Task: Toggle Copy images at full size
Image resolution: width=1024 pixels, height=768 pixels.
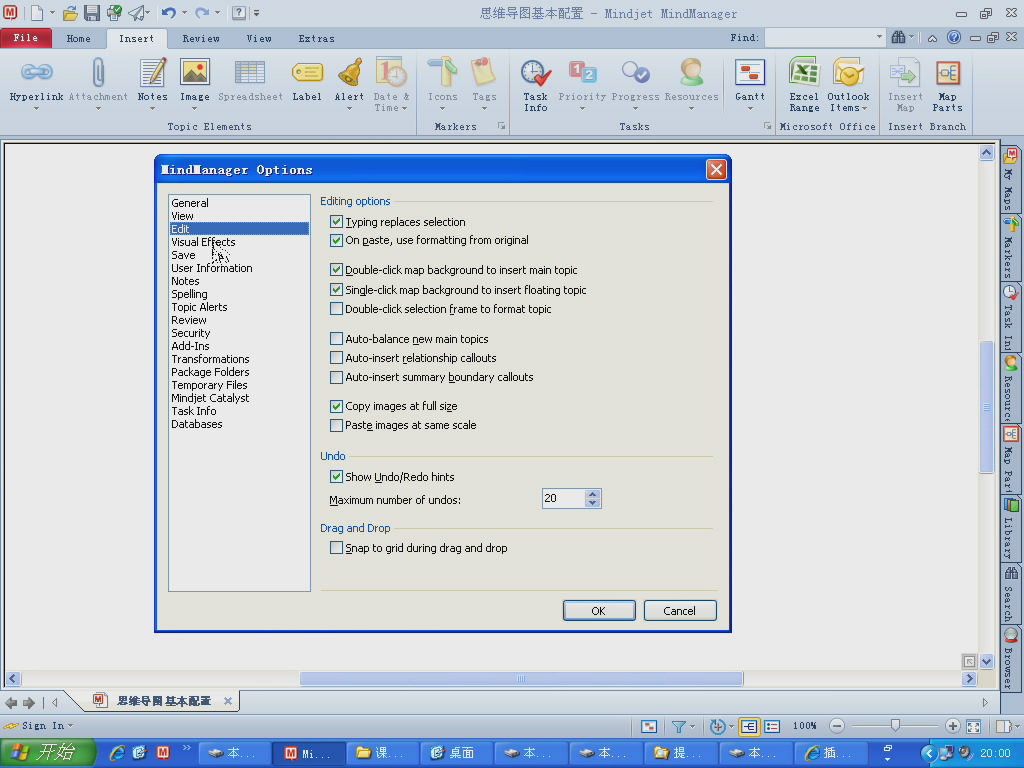Action: [x=336, y=406]
